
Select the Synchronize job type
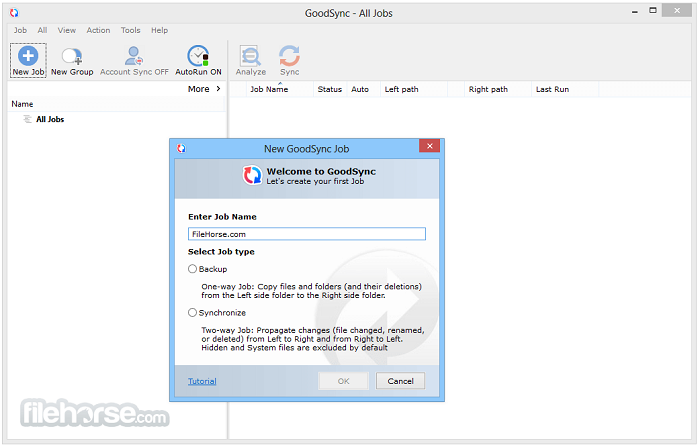pyautogui.click(x=192, y=313)
